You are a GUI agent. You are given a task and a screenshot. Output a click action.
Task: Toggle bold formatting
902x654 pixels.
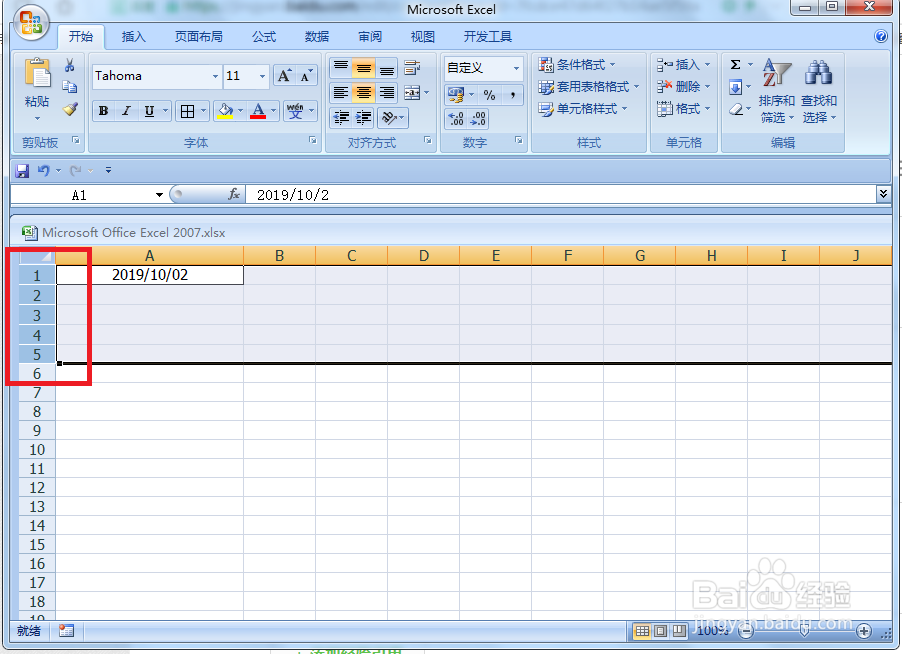pyautogui.click(x=104, y=111)
